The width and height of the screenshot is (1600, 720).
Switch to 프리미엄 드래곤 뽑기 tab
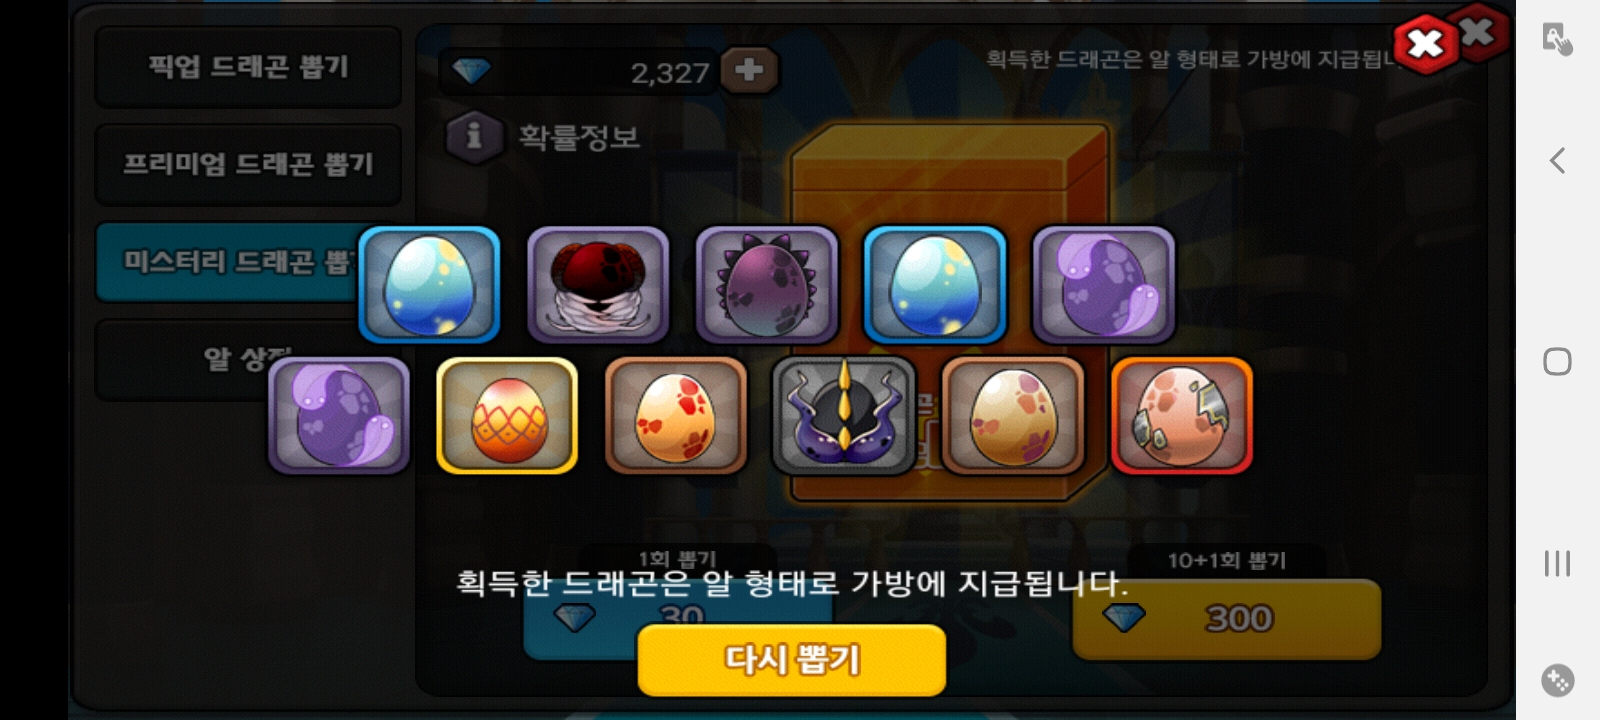[x=248, y=164]
